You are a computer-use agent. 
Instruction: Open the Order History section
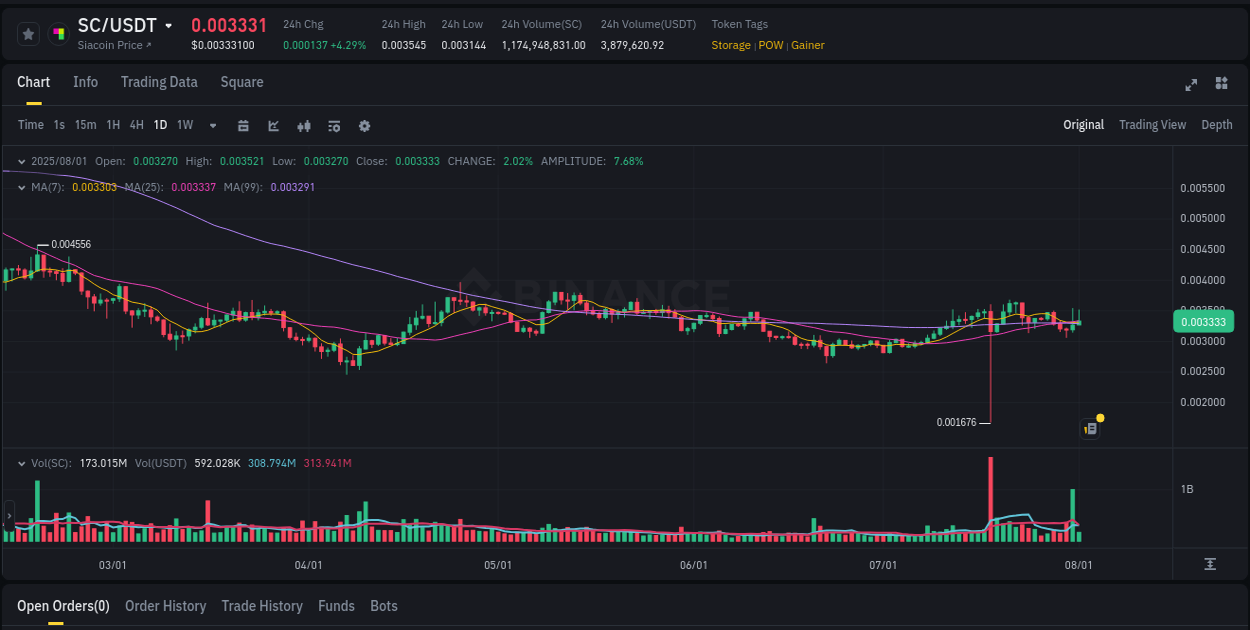tap(165, 606)
